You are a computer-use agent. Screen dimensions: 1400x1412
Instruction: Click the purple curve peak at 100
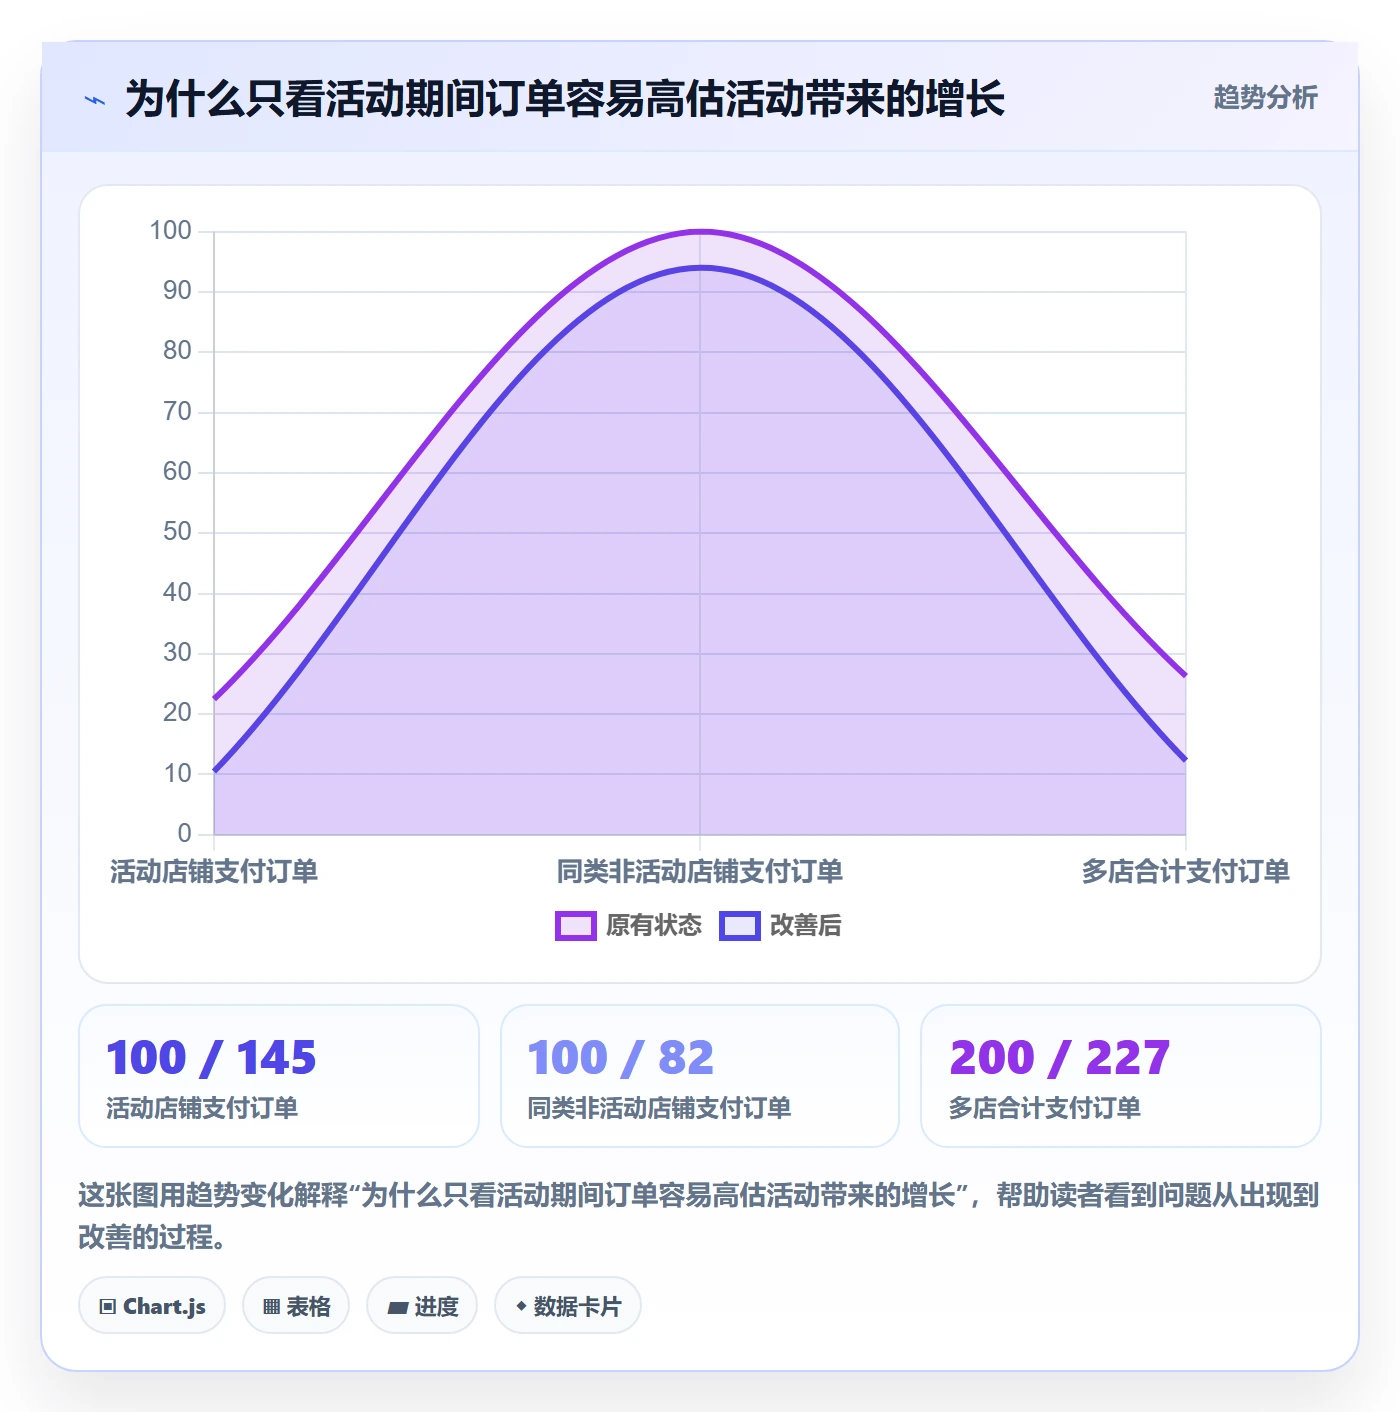click(x=700, y=232)
